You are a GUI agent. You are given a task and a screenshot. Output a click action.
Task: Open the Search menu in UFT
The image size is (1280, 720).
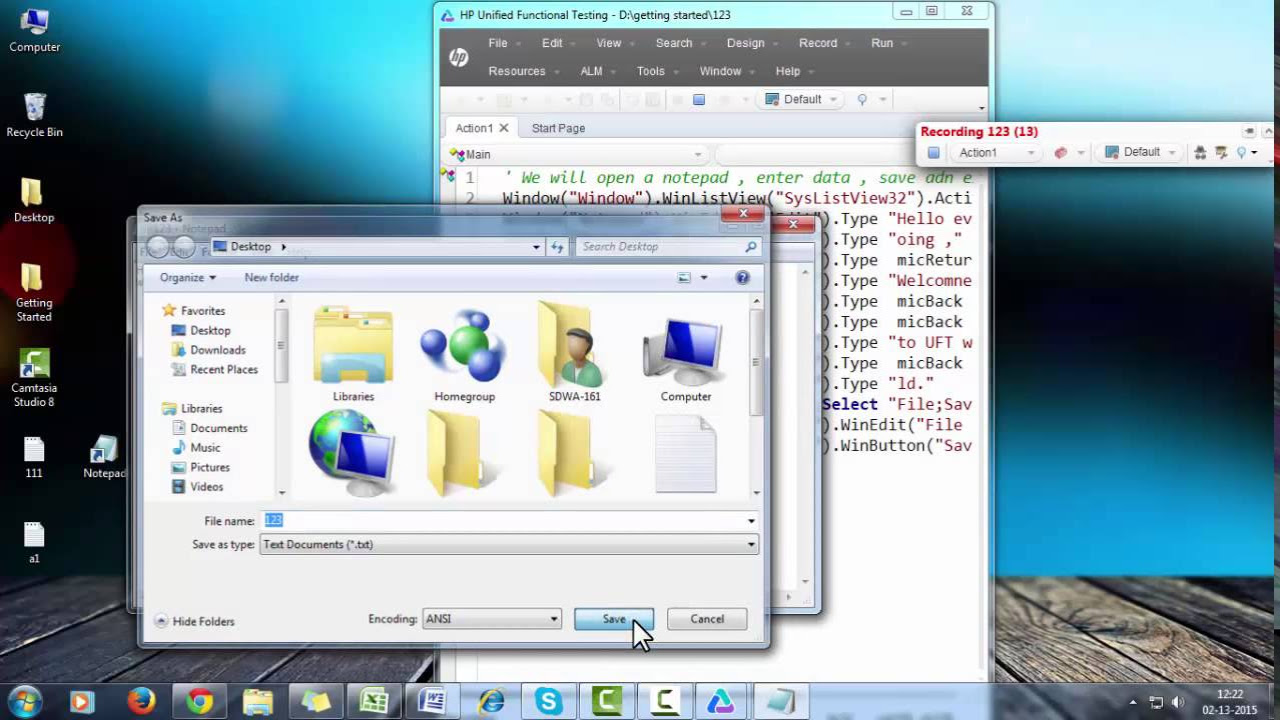pos(674,43)
